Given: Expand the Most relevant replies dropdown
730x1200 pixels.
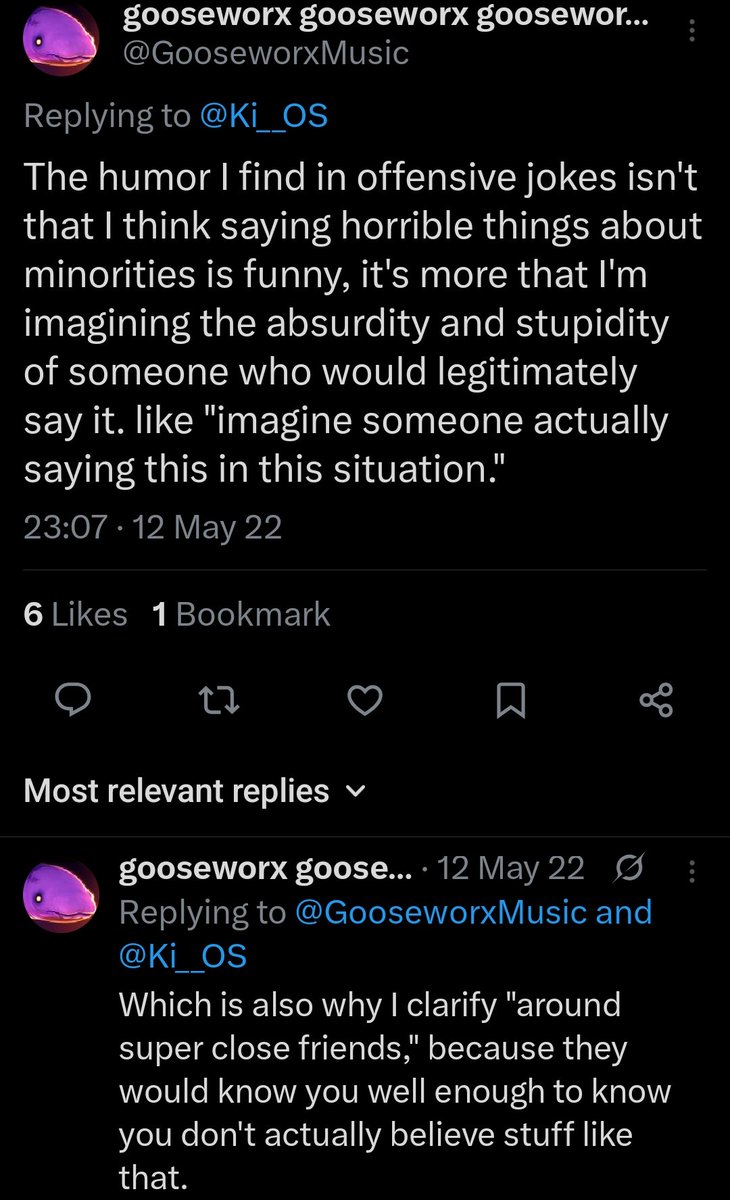Looking at the screenshot, I should tap(195, 791).
